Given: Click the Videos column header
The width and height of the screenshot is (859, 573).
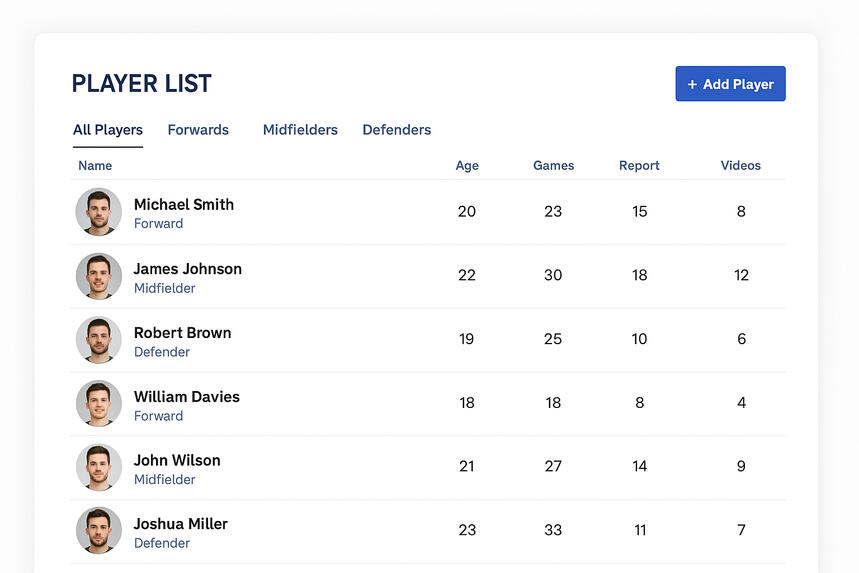Looking at the screenshot, I should point(741,166).
